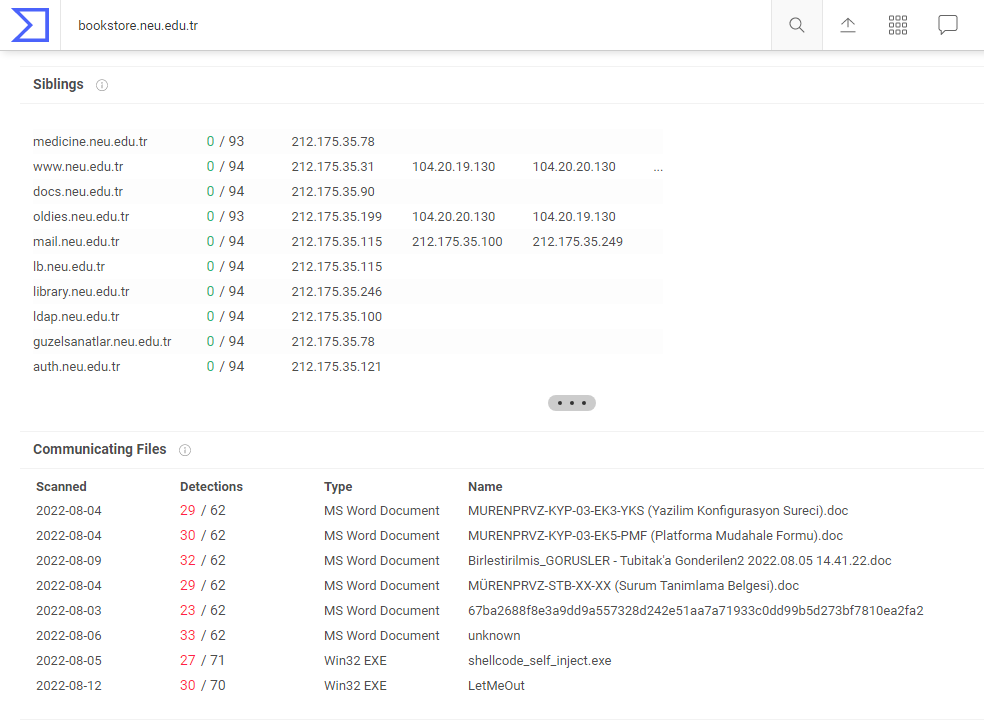Viewport: 984px width, 725px height.
Task: Click the Scanned column header
Action: tap(61, 487)
